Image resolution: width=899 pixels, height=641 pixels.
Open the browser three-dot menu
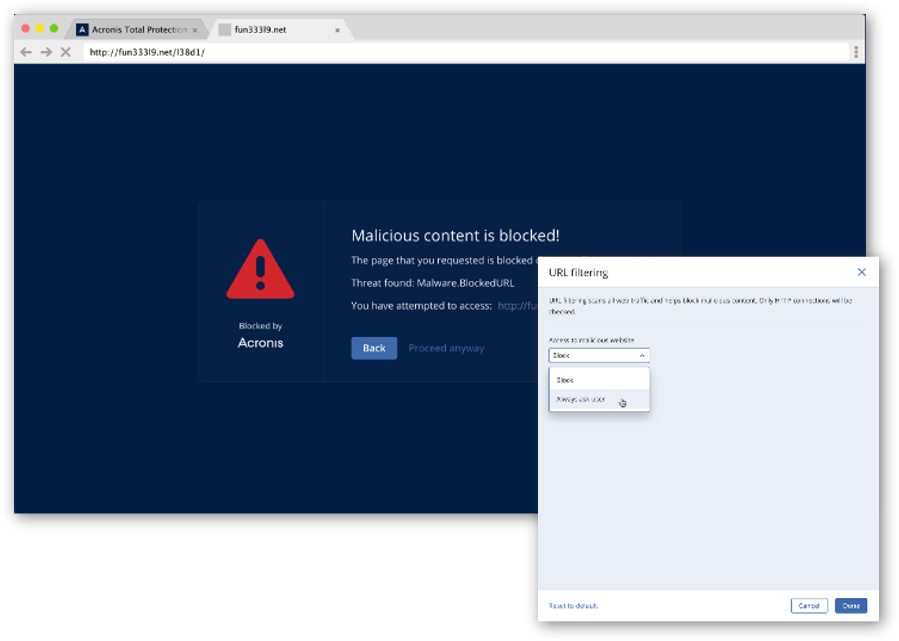[856, 52]
